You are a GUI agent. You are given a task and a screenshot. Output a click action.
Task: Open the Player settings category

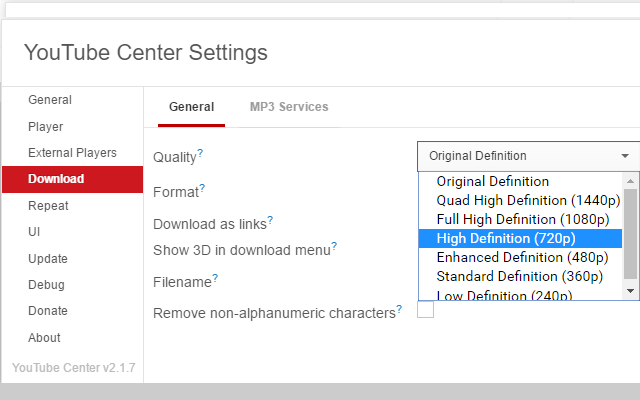[x=46, y=127]
